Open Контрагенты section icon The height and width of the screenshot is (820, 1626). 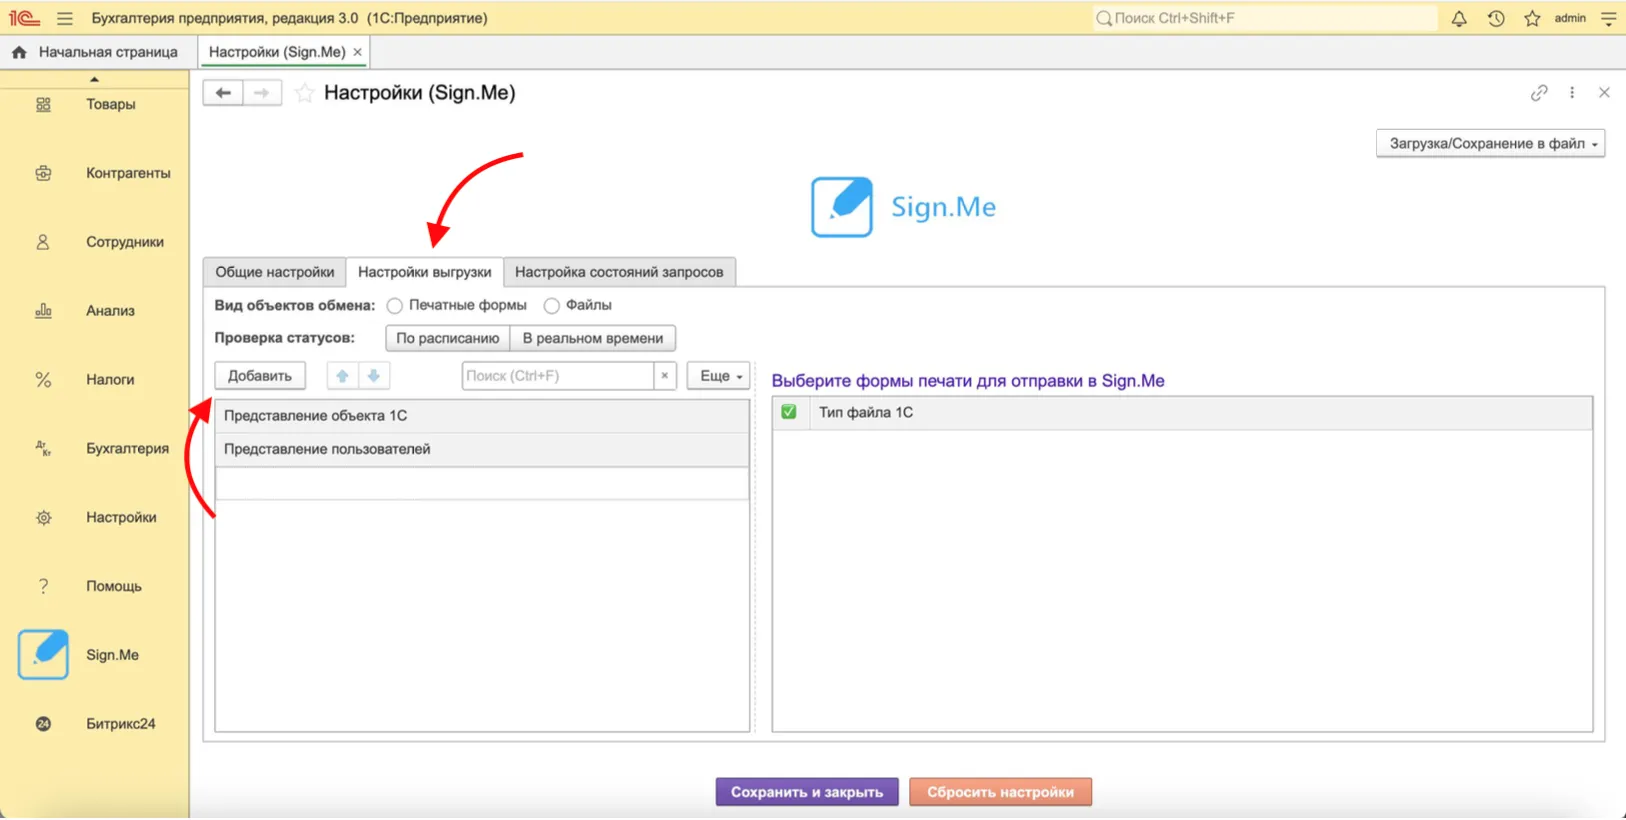pyautogui.click(x=43, y=173)
